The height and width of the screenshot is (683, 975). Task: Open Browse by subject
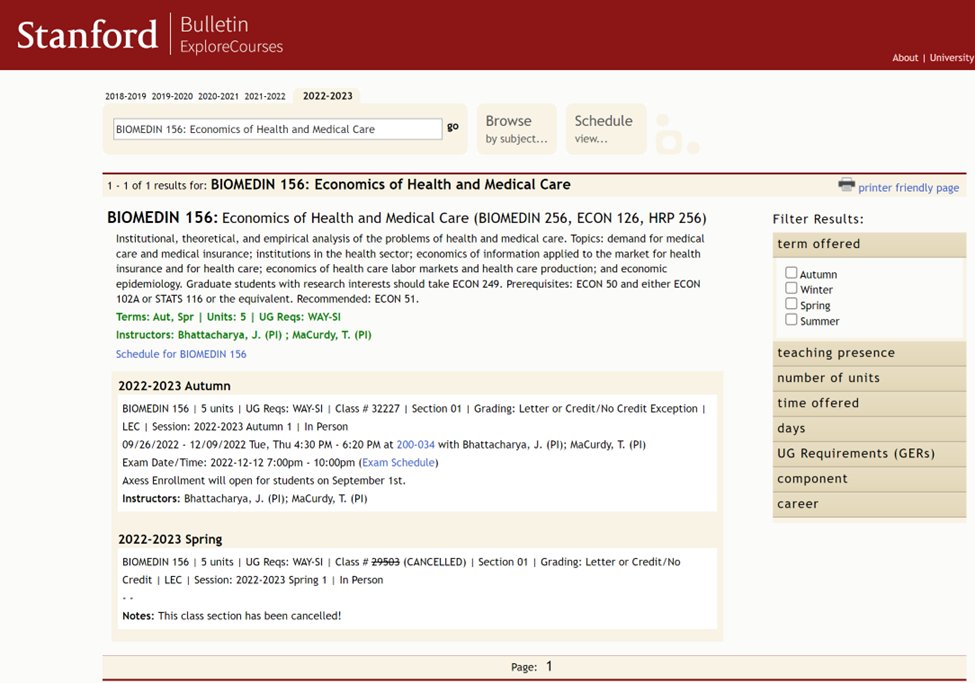coord(517,129)
